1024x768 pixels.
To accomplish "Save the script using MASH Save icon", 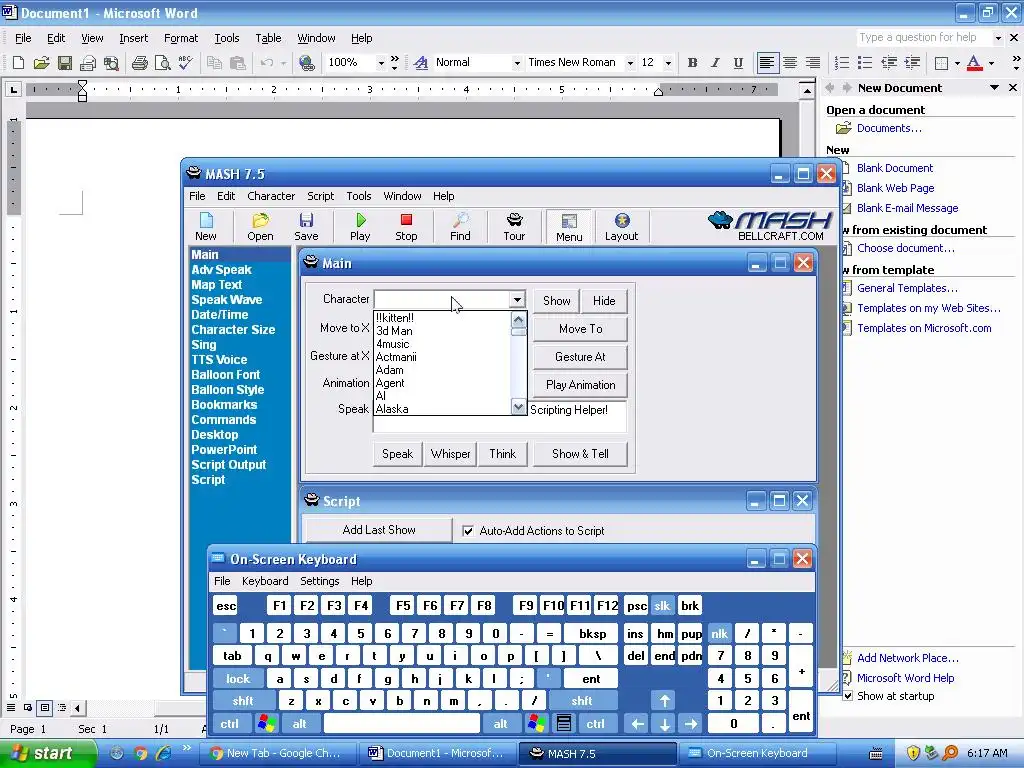I will click(306, 226).
